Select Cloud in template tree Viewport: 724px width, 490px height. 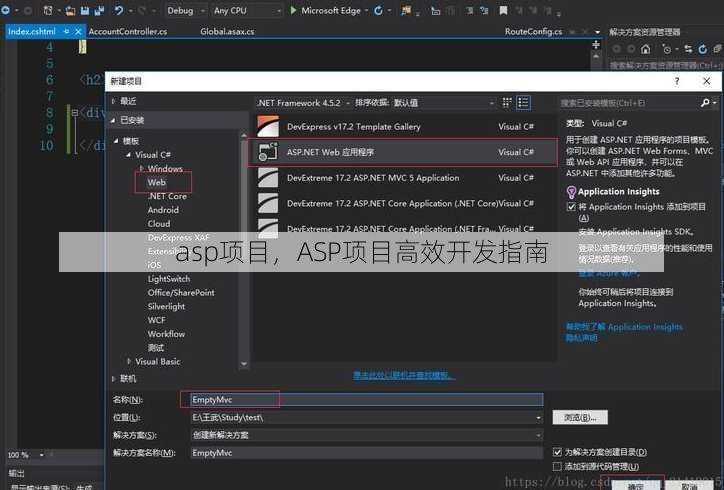point(159,224)
